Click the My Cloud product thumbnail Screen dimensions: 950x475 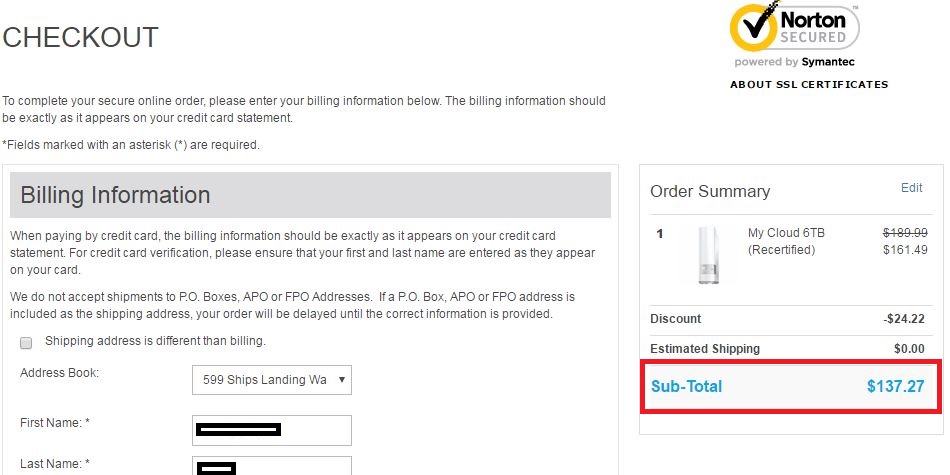(705, 253)
